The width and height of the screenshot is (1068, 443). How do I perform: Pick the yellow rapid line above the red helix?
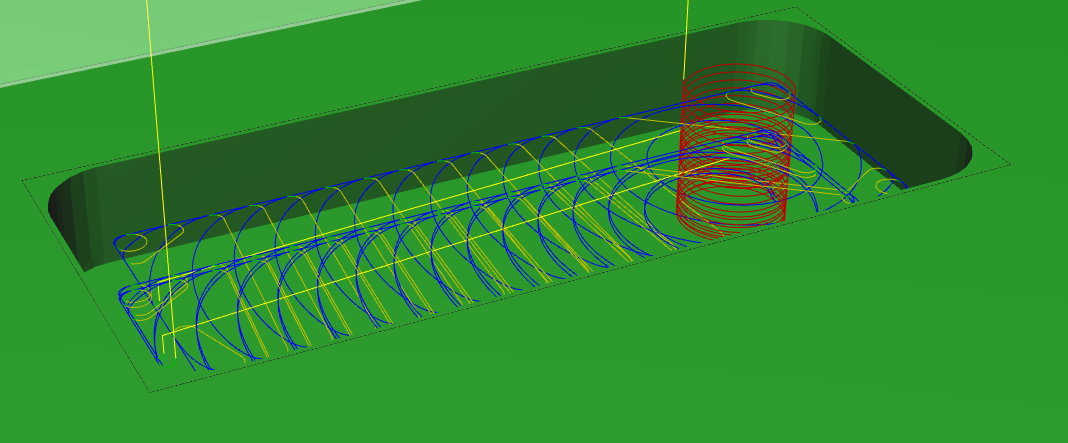point(686,35)
